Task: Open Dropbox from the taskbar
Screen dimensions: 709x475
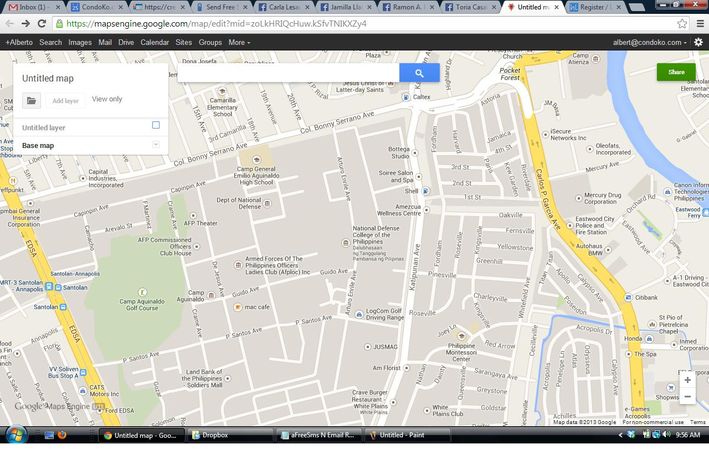Action: point(229,435)
